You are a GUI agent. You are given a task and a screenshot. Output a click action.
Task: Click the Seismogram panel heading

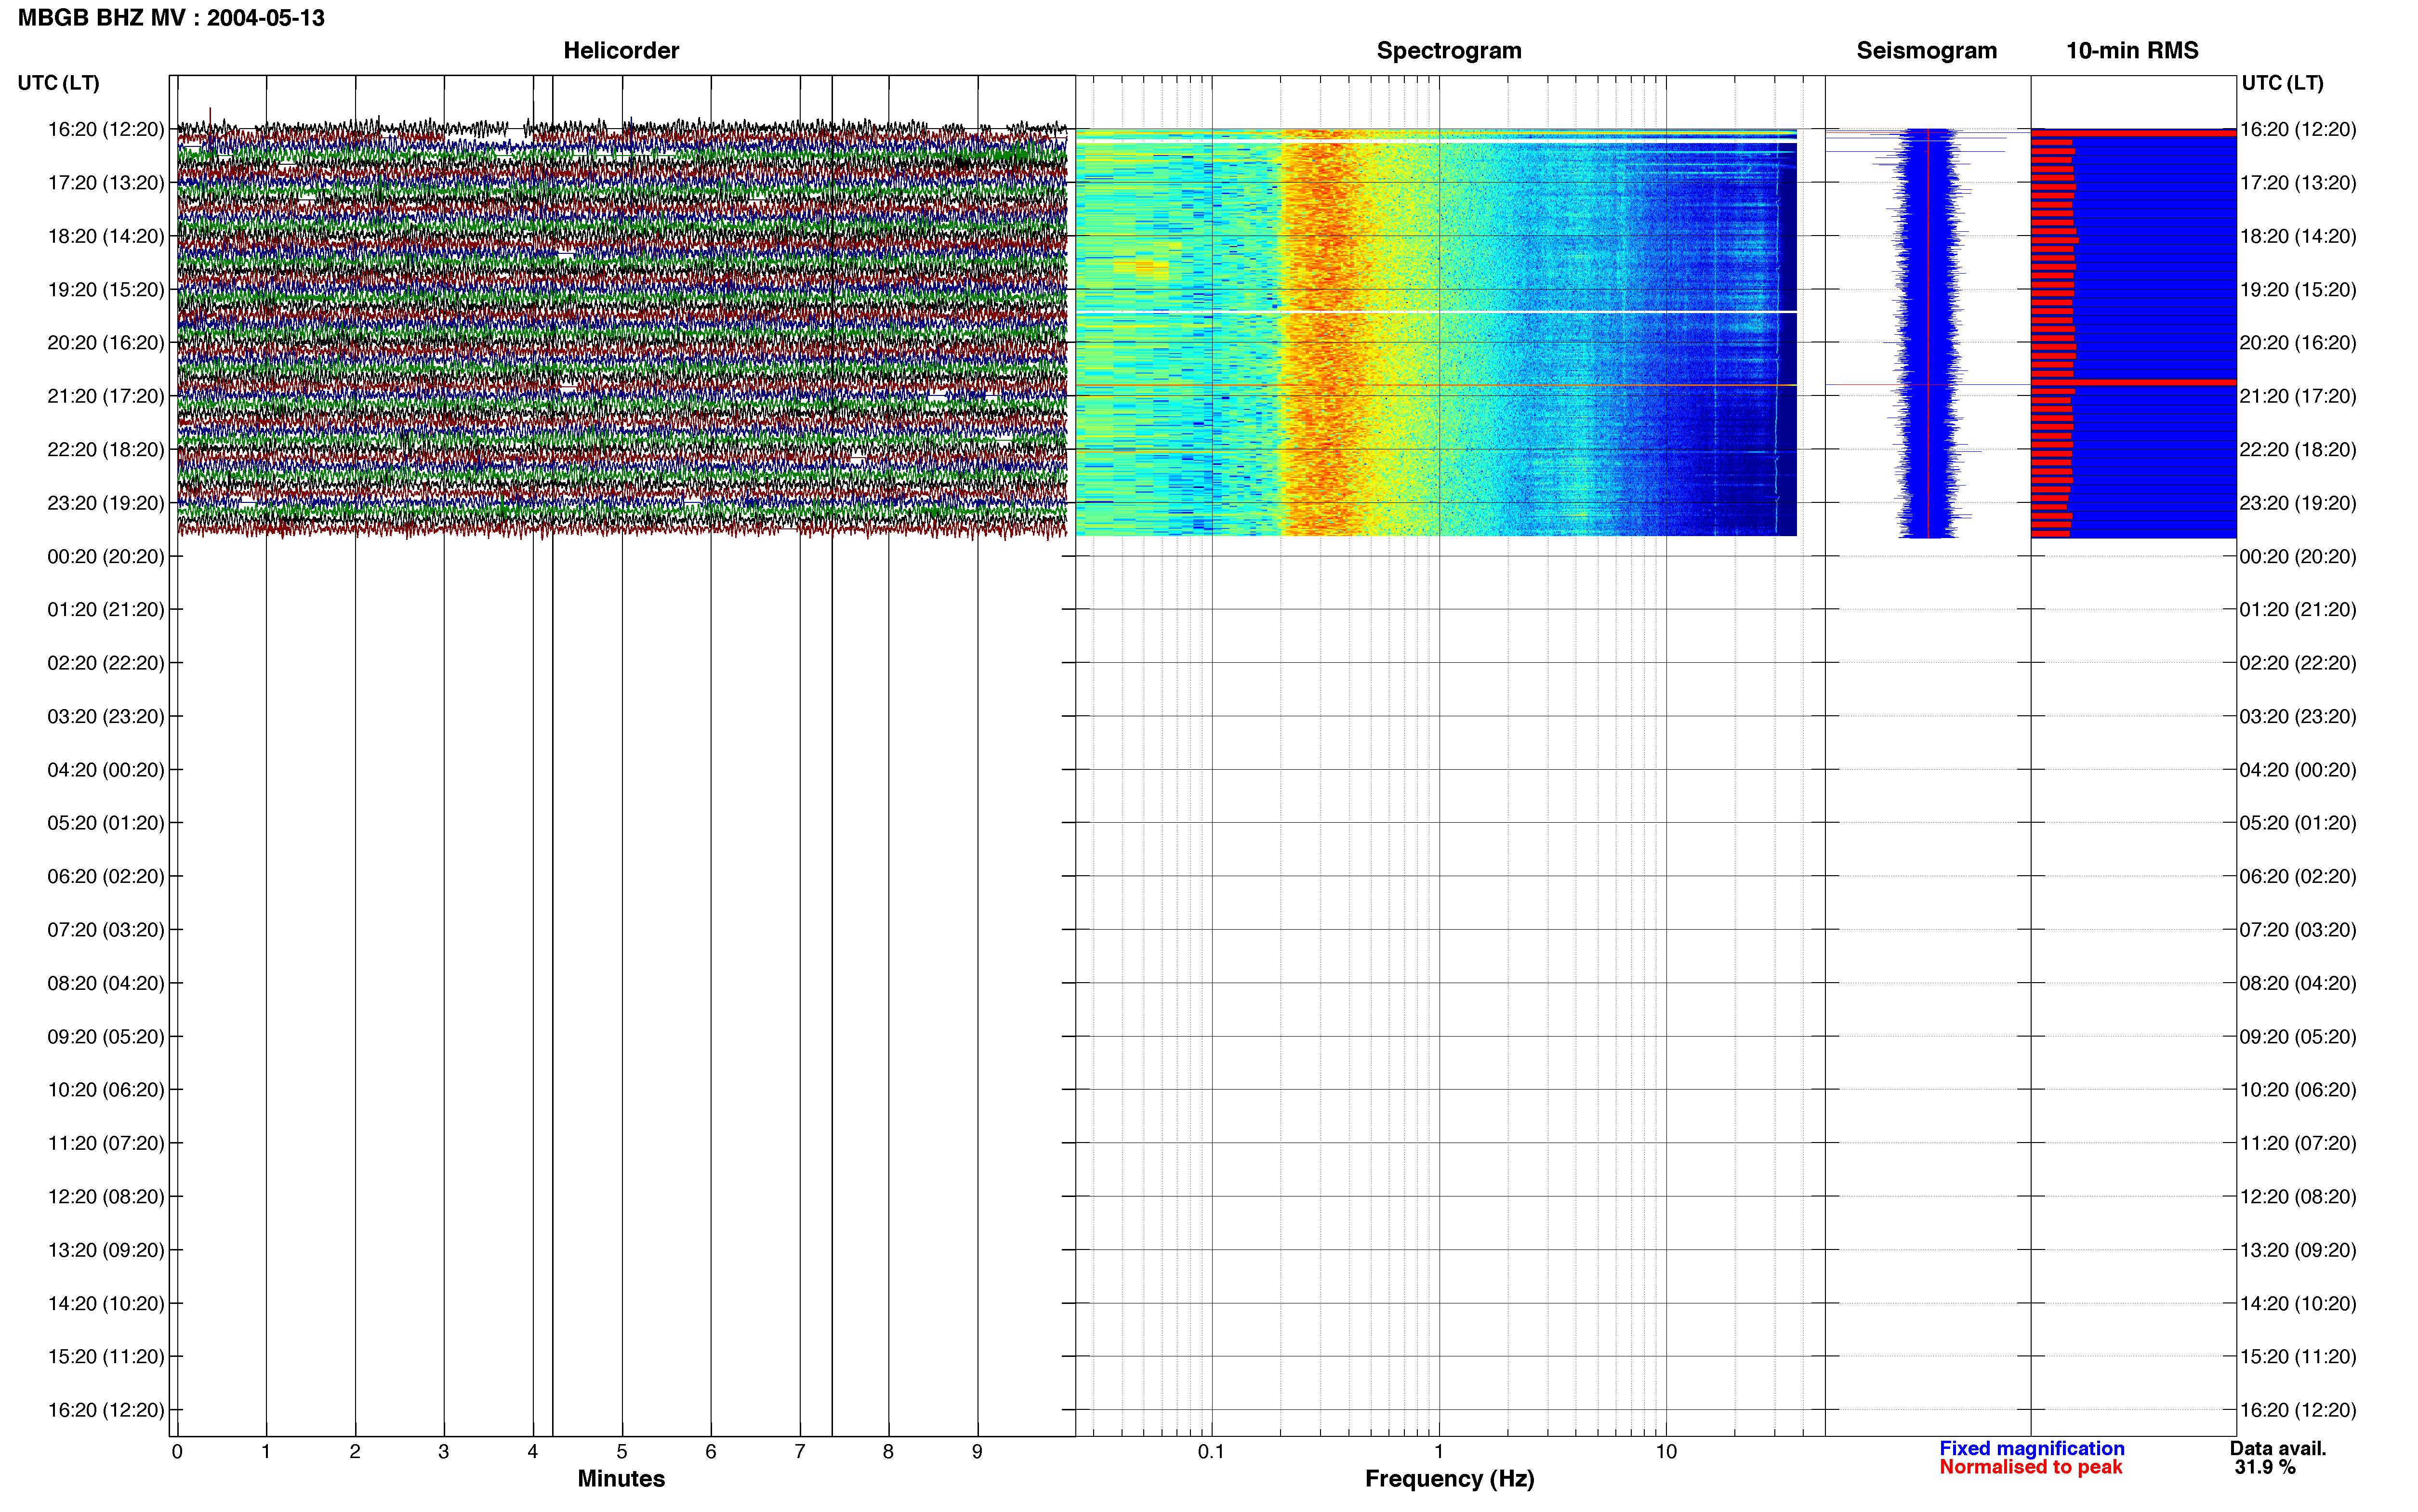click(x=1926, y=50)
